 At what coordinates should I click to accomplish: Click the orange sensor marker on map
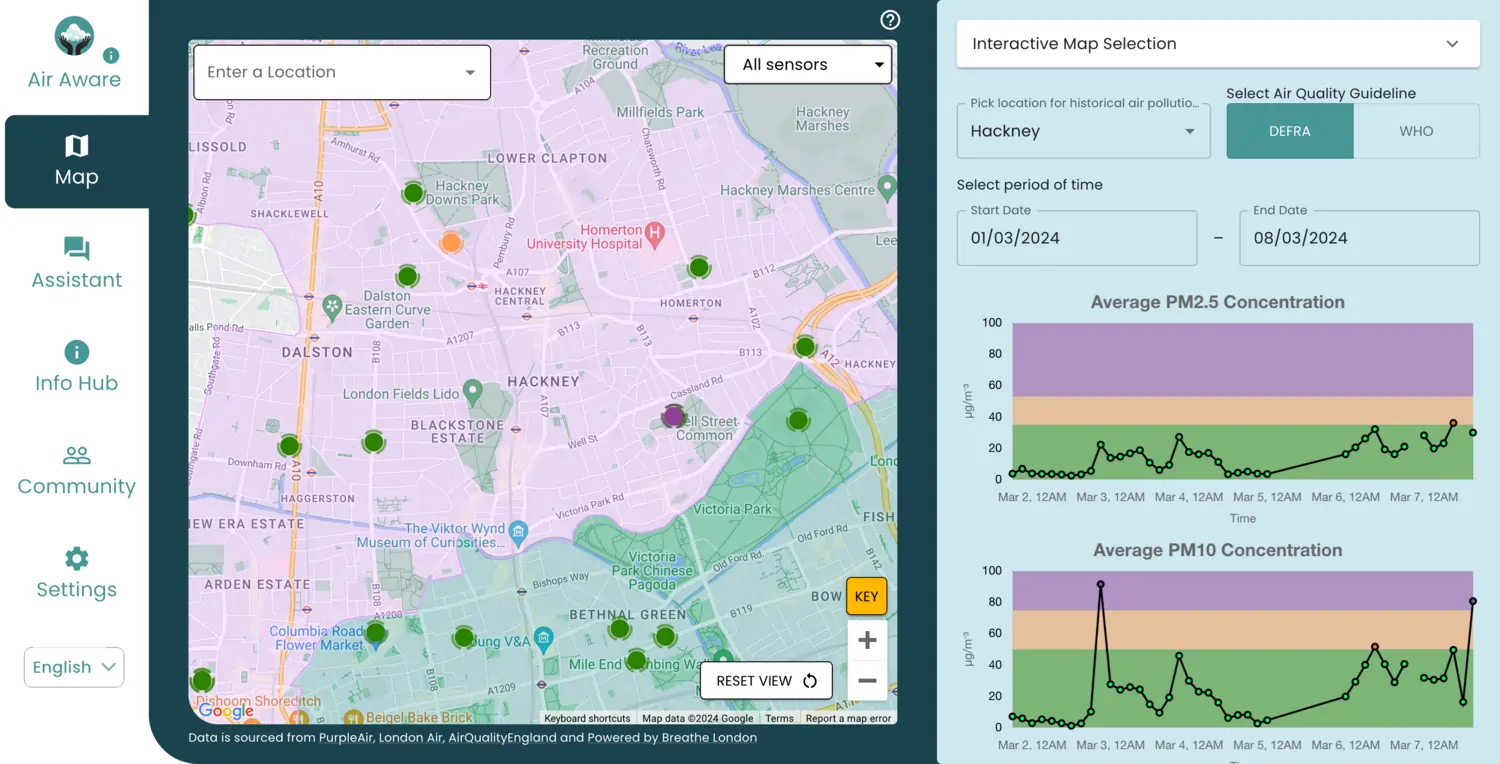pos(451,242)
